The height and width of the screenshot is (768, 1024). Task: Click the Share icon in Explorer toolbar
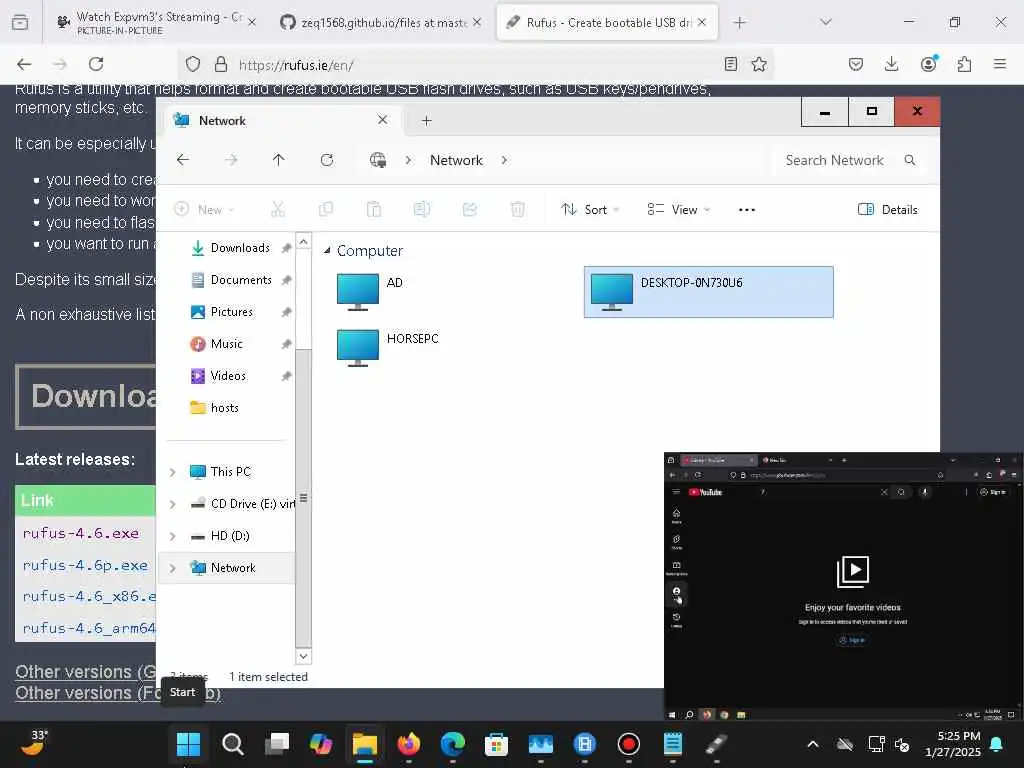470,209
